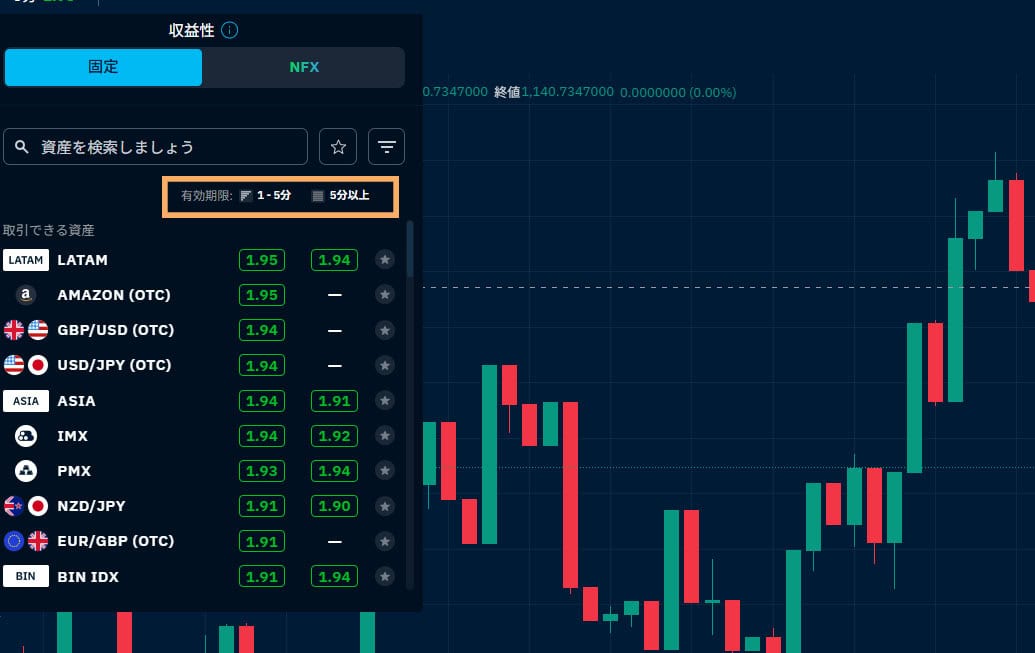Open the asset filter options icon

point(386,147)
